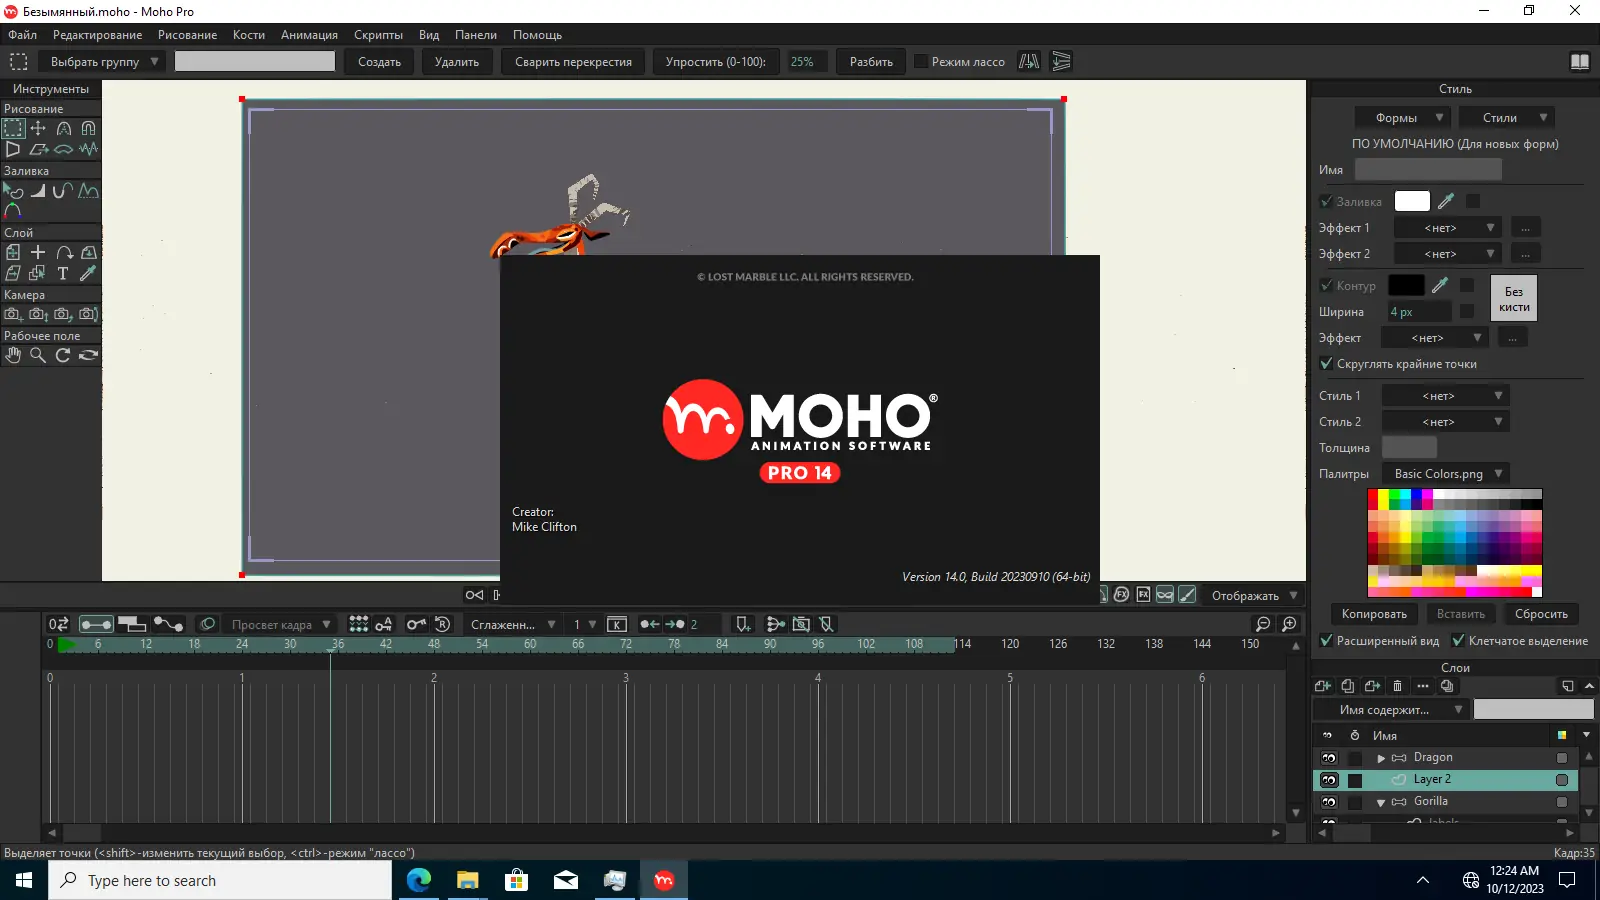Select the Track Camera tool
The width and height of the screenshot is (1600, 900).
(13, 314)
